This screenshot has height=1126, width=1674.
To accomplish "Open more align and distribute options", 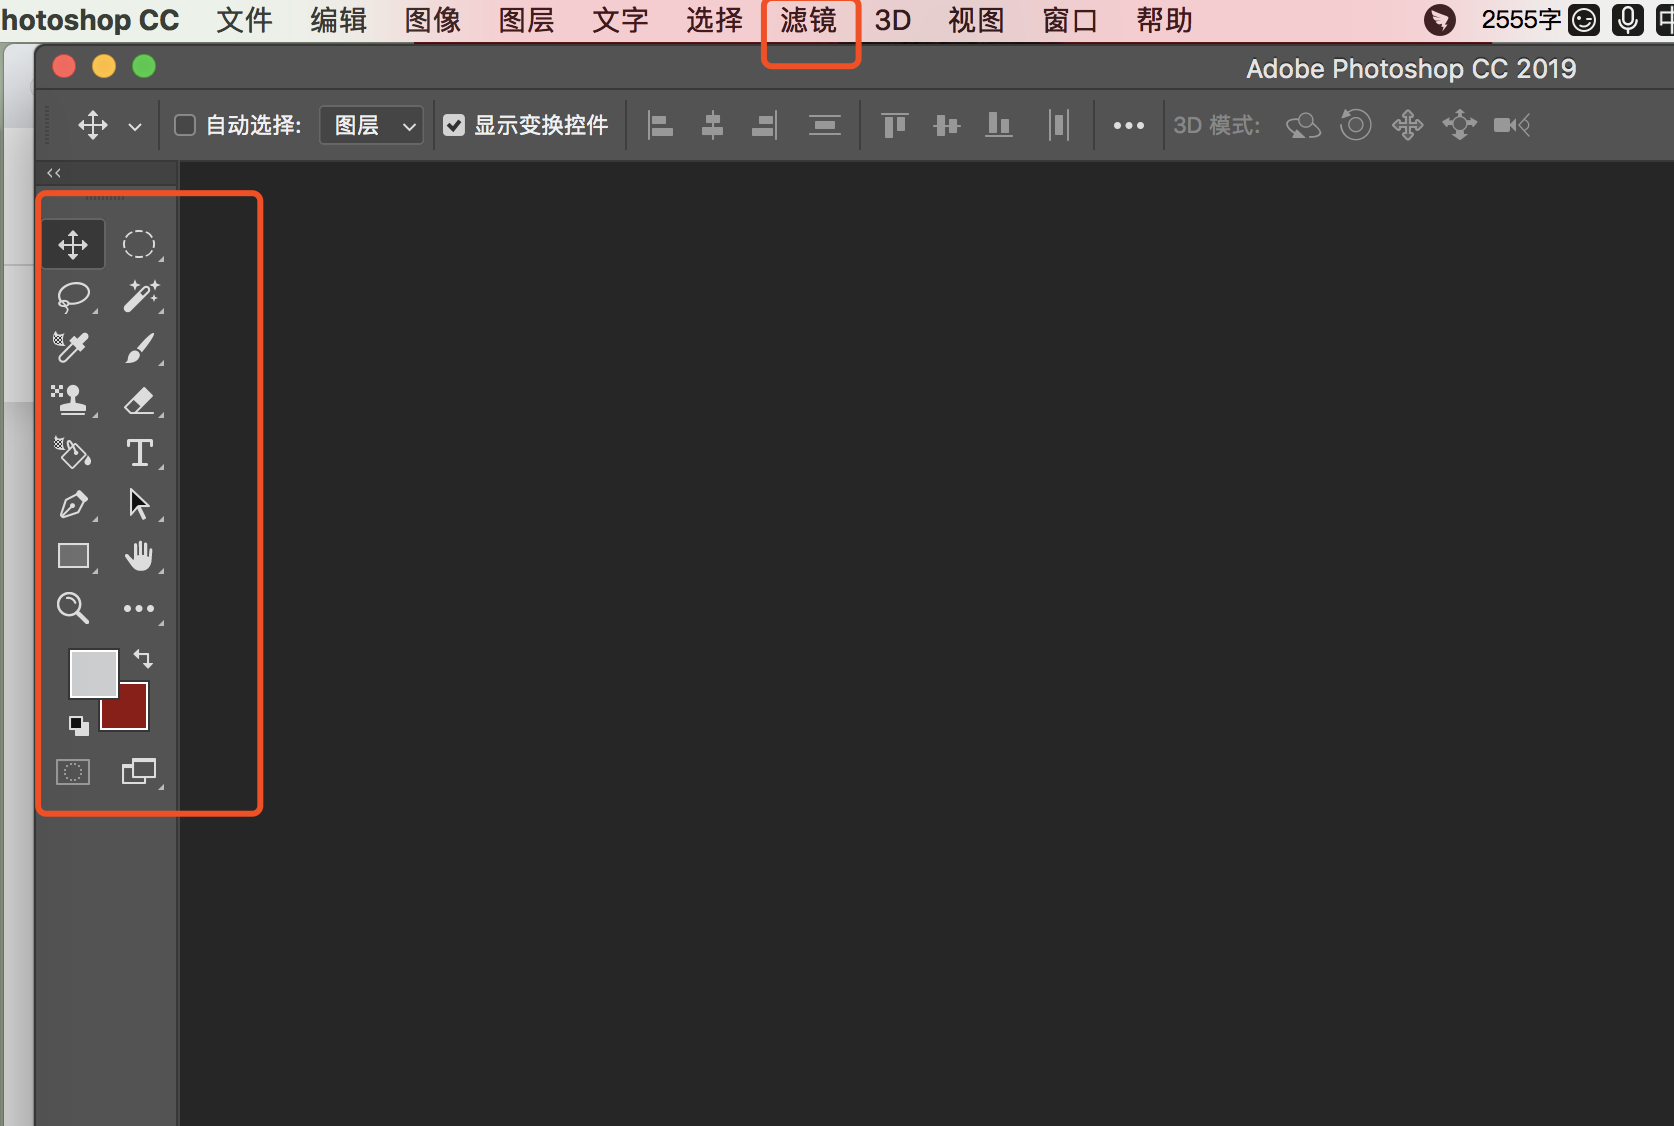I will pos(1129,125).
